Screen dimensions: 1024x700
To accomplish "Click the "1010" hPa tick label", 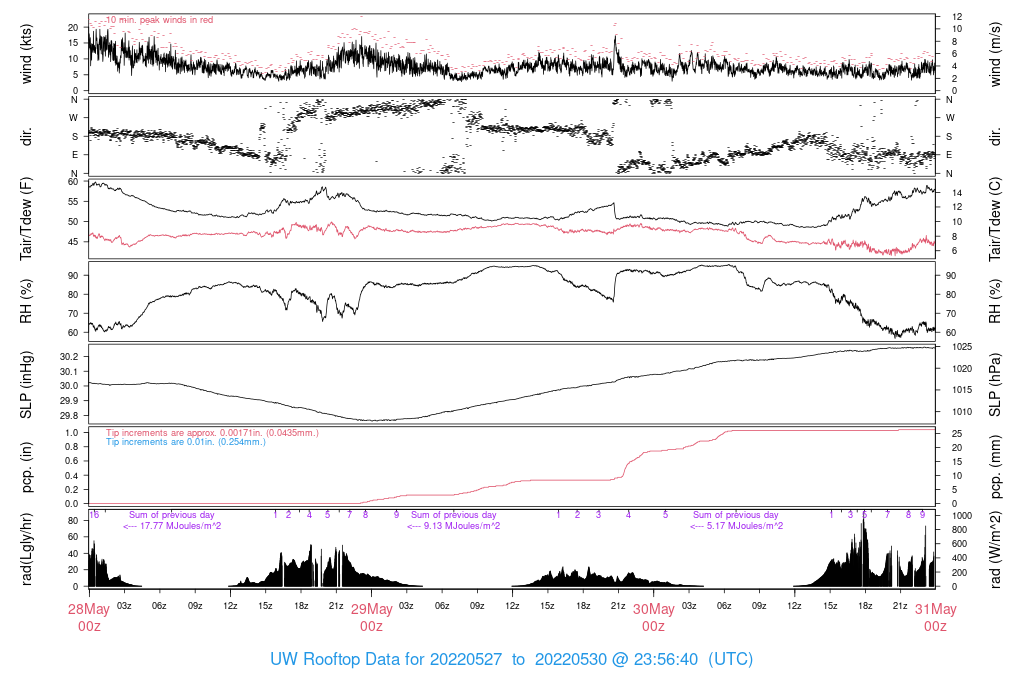I will 963,411.
